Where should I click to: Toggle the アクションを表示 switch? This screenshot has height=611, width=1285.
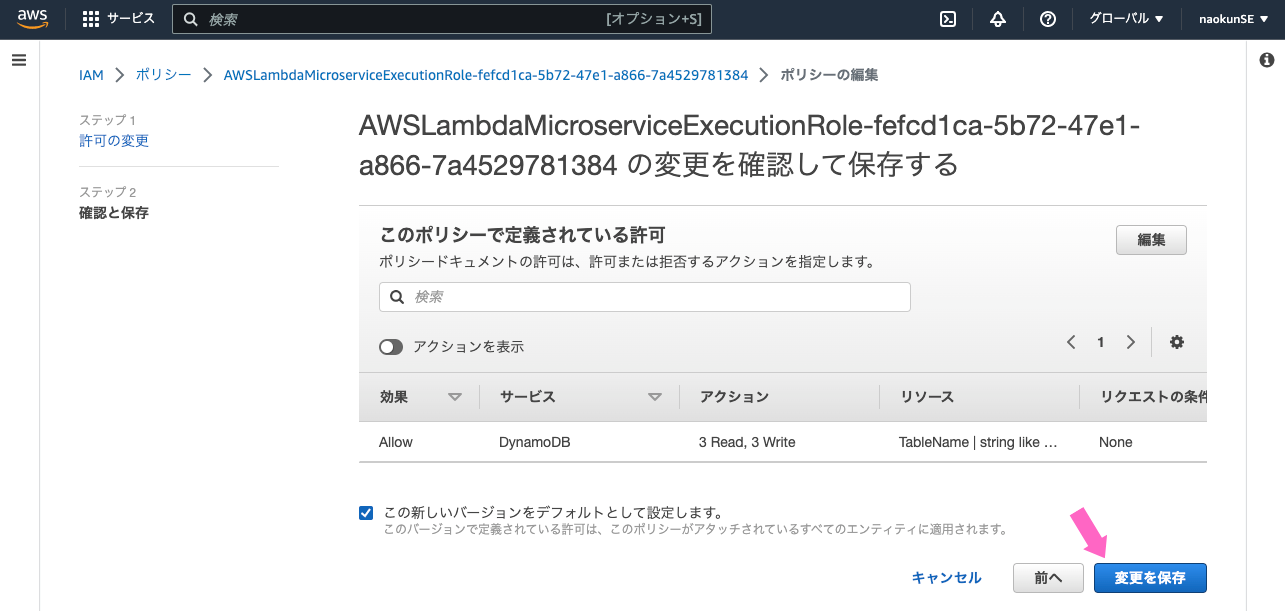tap(390, 347)
